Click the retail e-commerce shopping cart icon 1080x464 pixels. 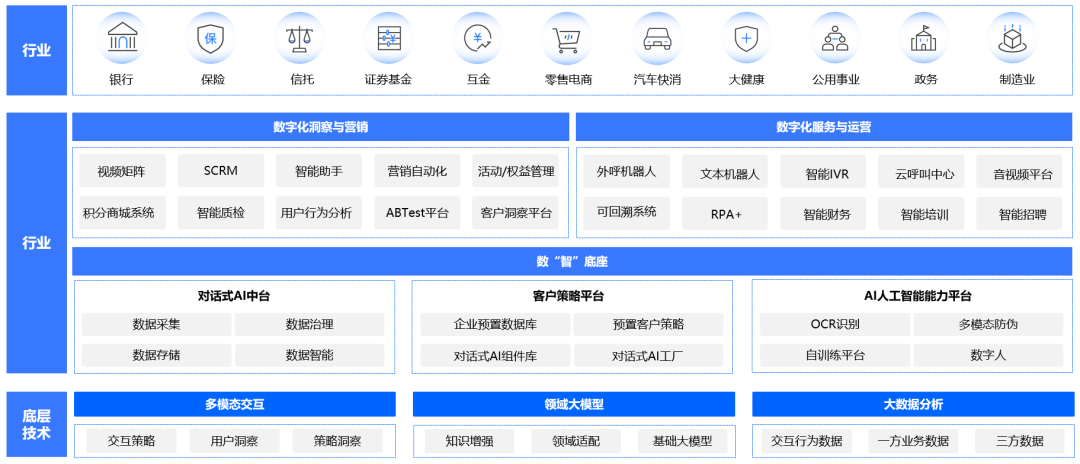[567, 39]
